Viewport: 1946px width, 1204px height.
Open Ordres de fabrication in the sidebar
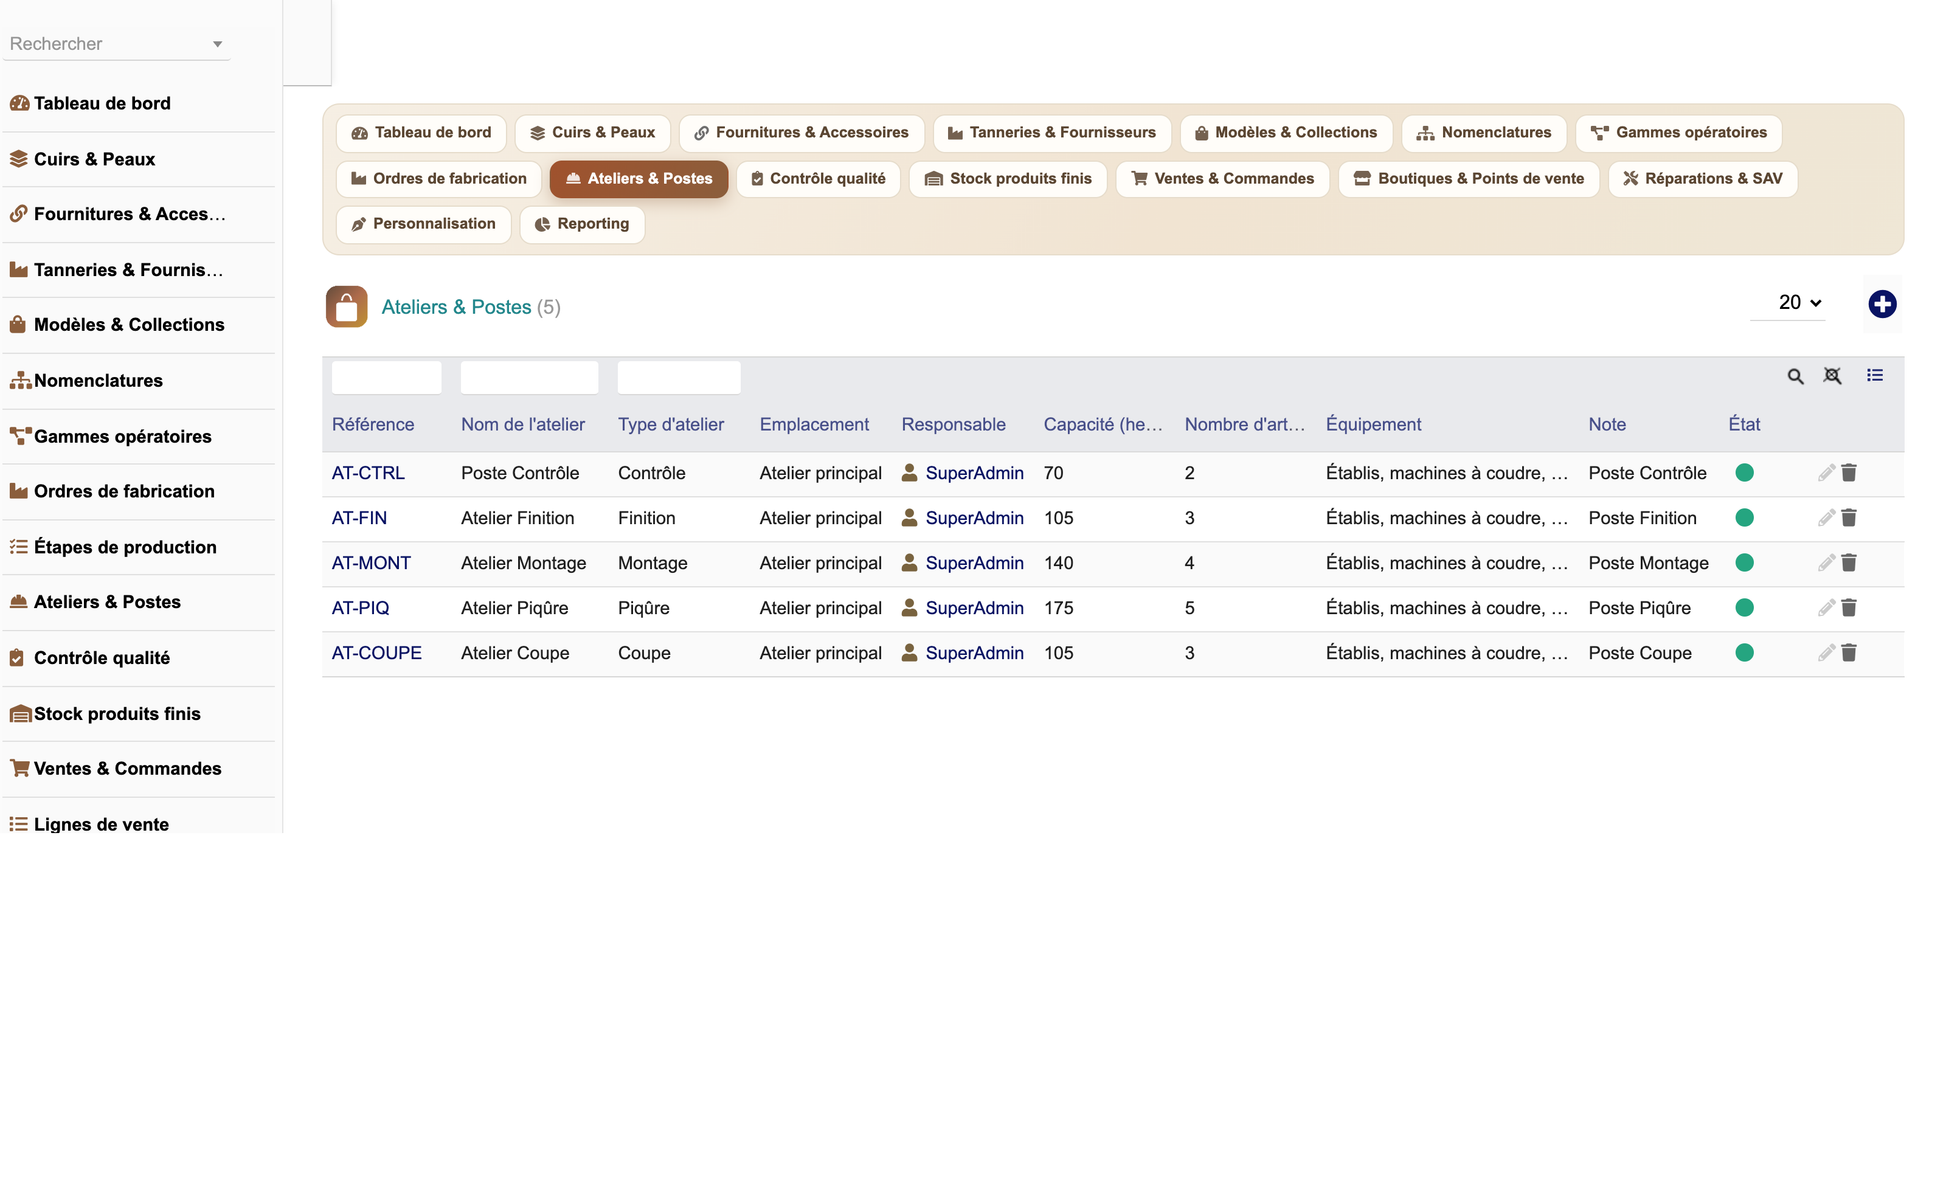[x=124, y=491]
